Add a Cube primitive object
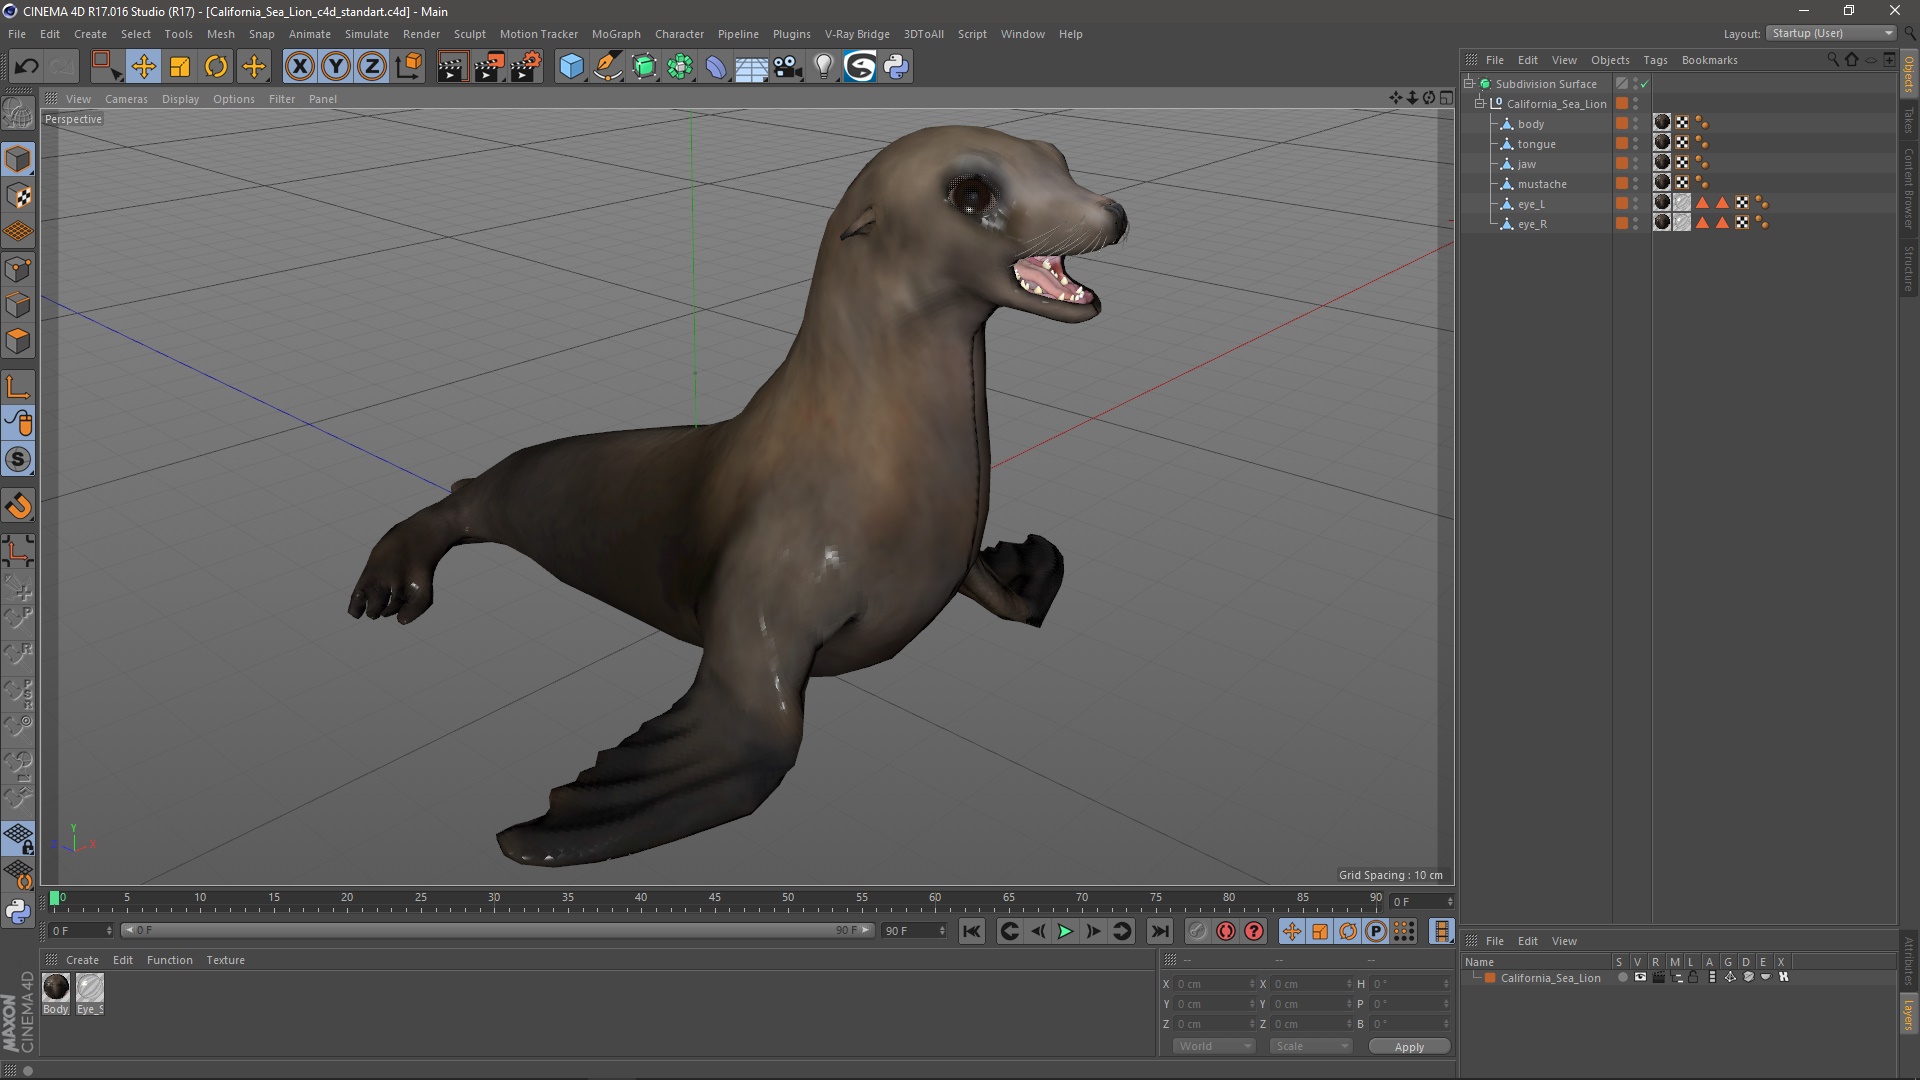The image size is (1920, 1080). tap(571, 67)
